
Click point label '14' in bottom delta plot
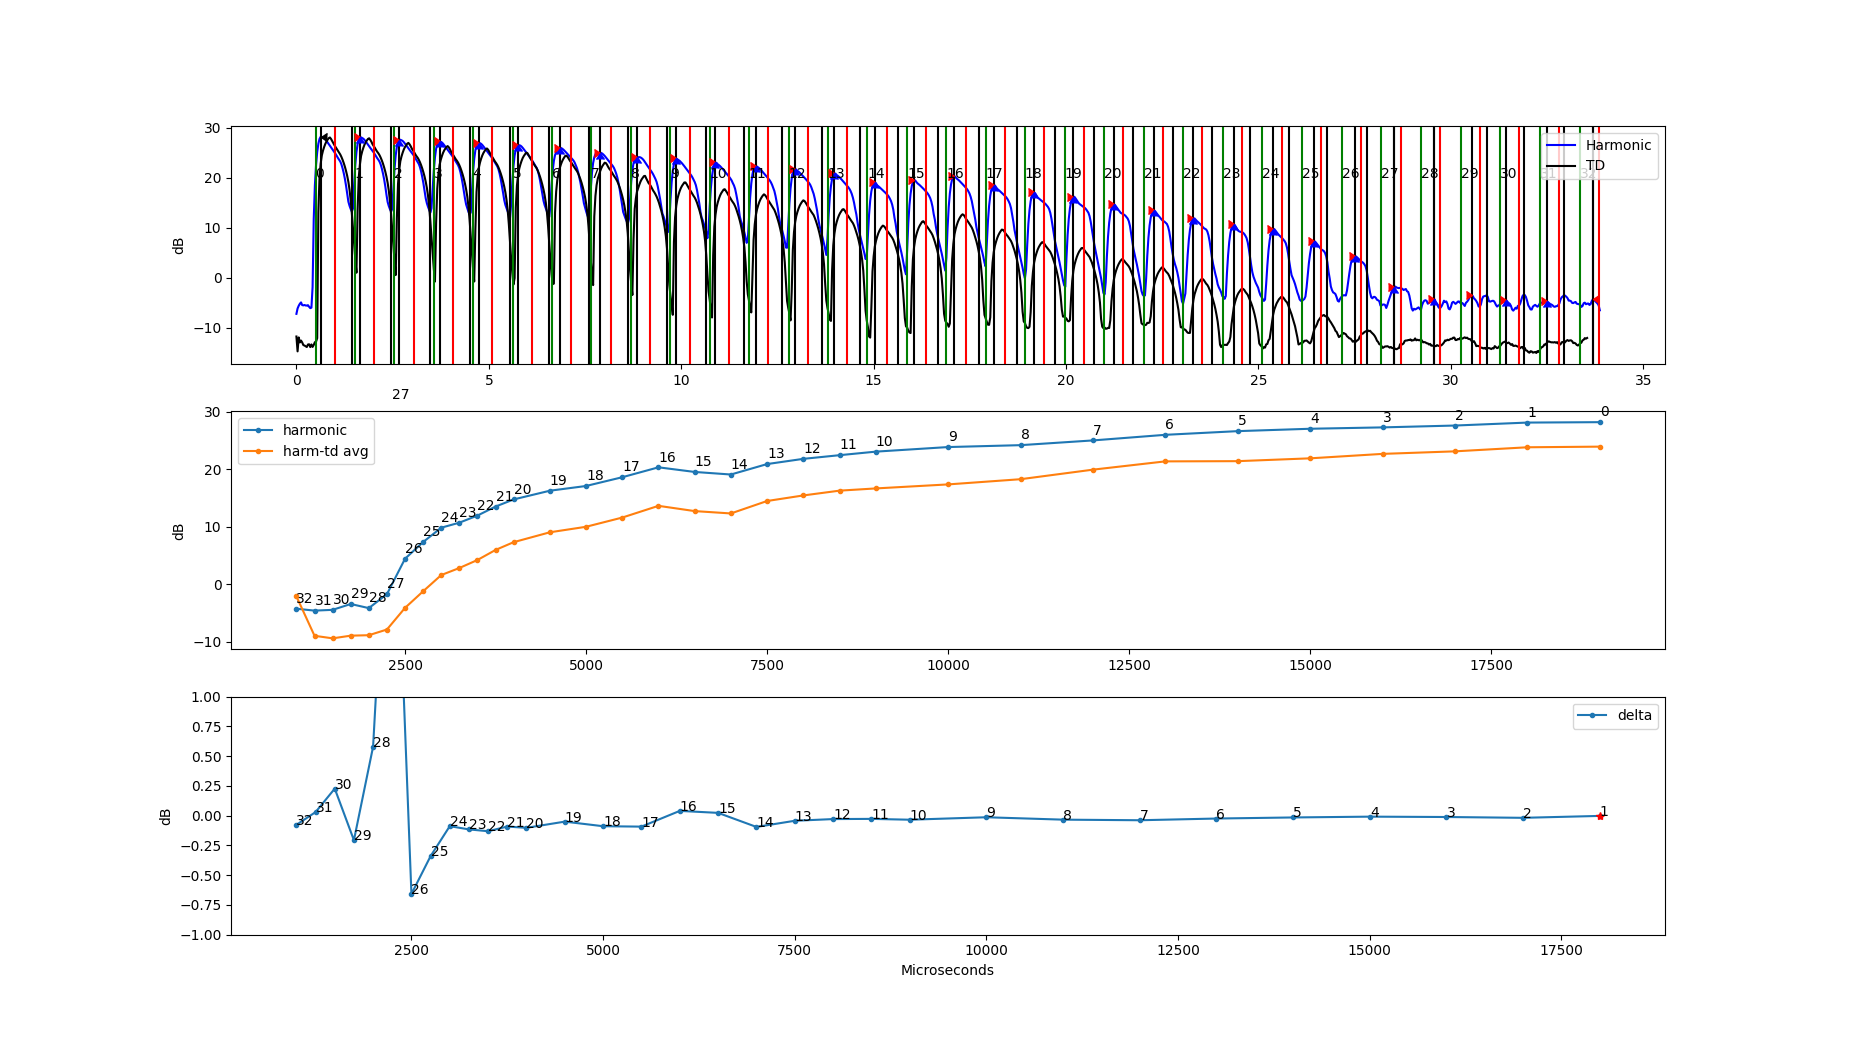click(x=765, y=822)
